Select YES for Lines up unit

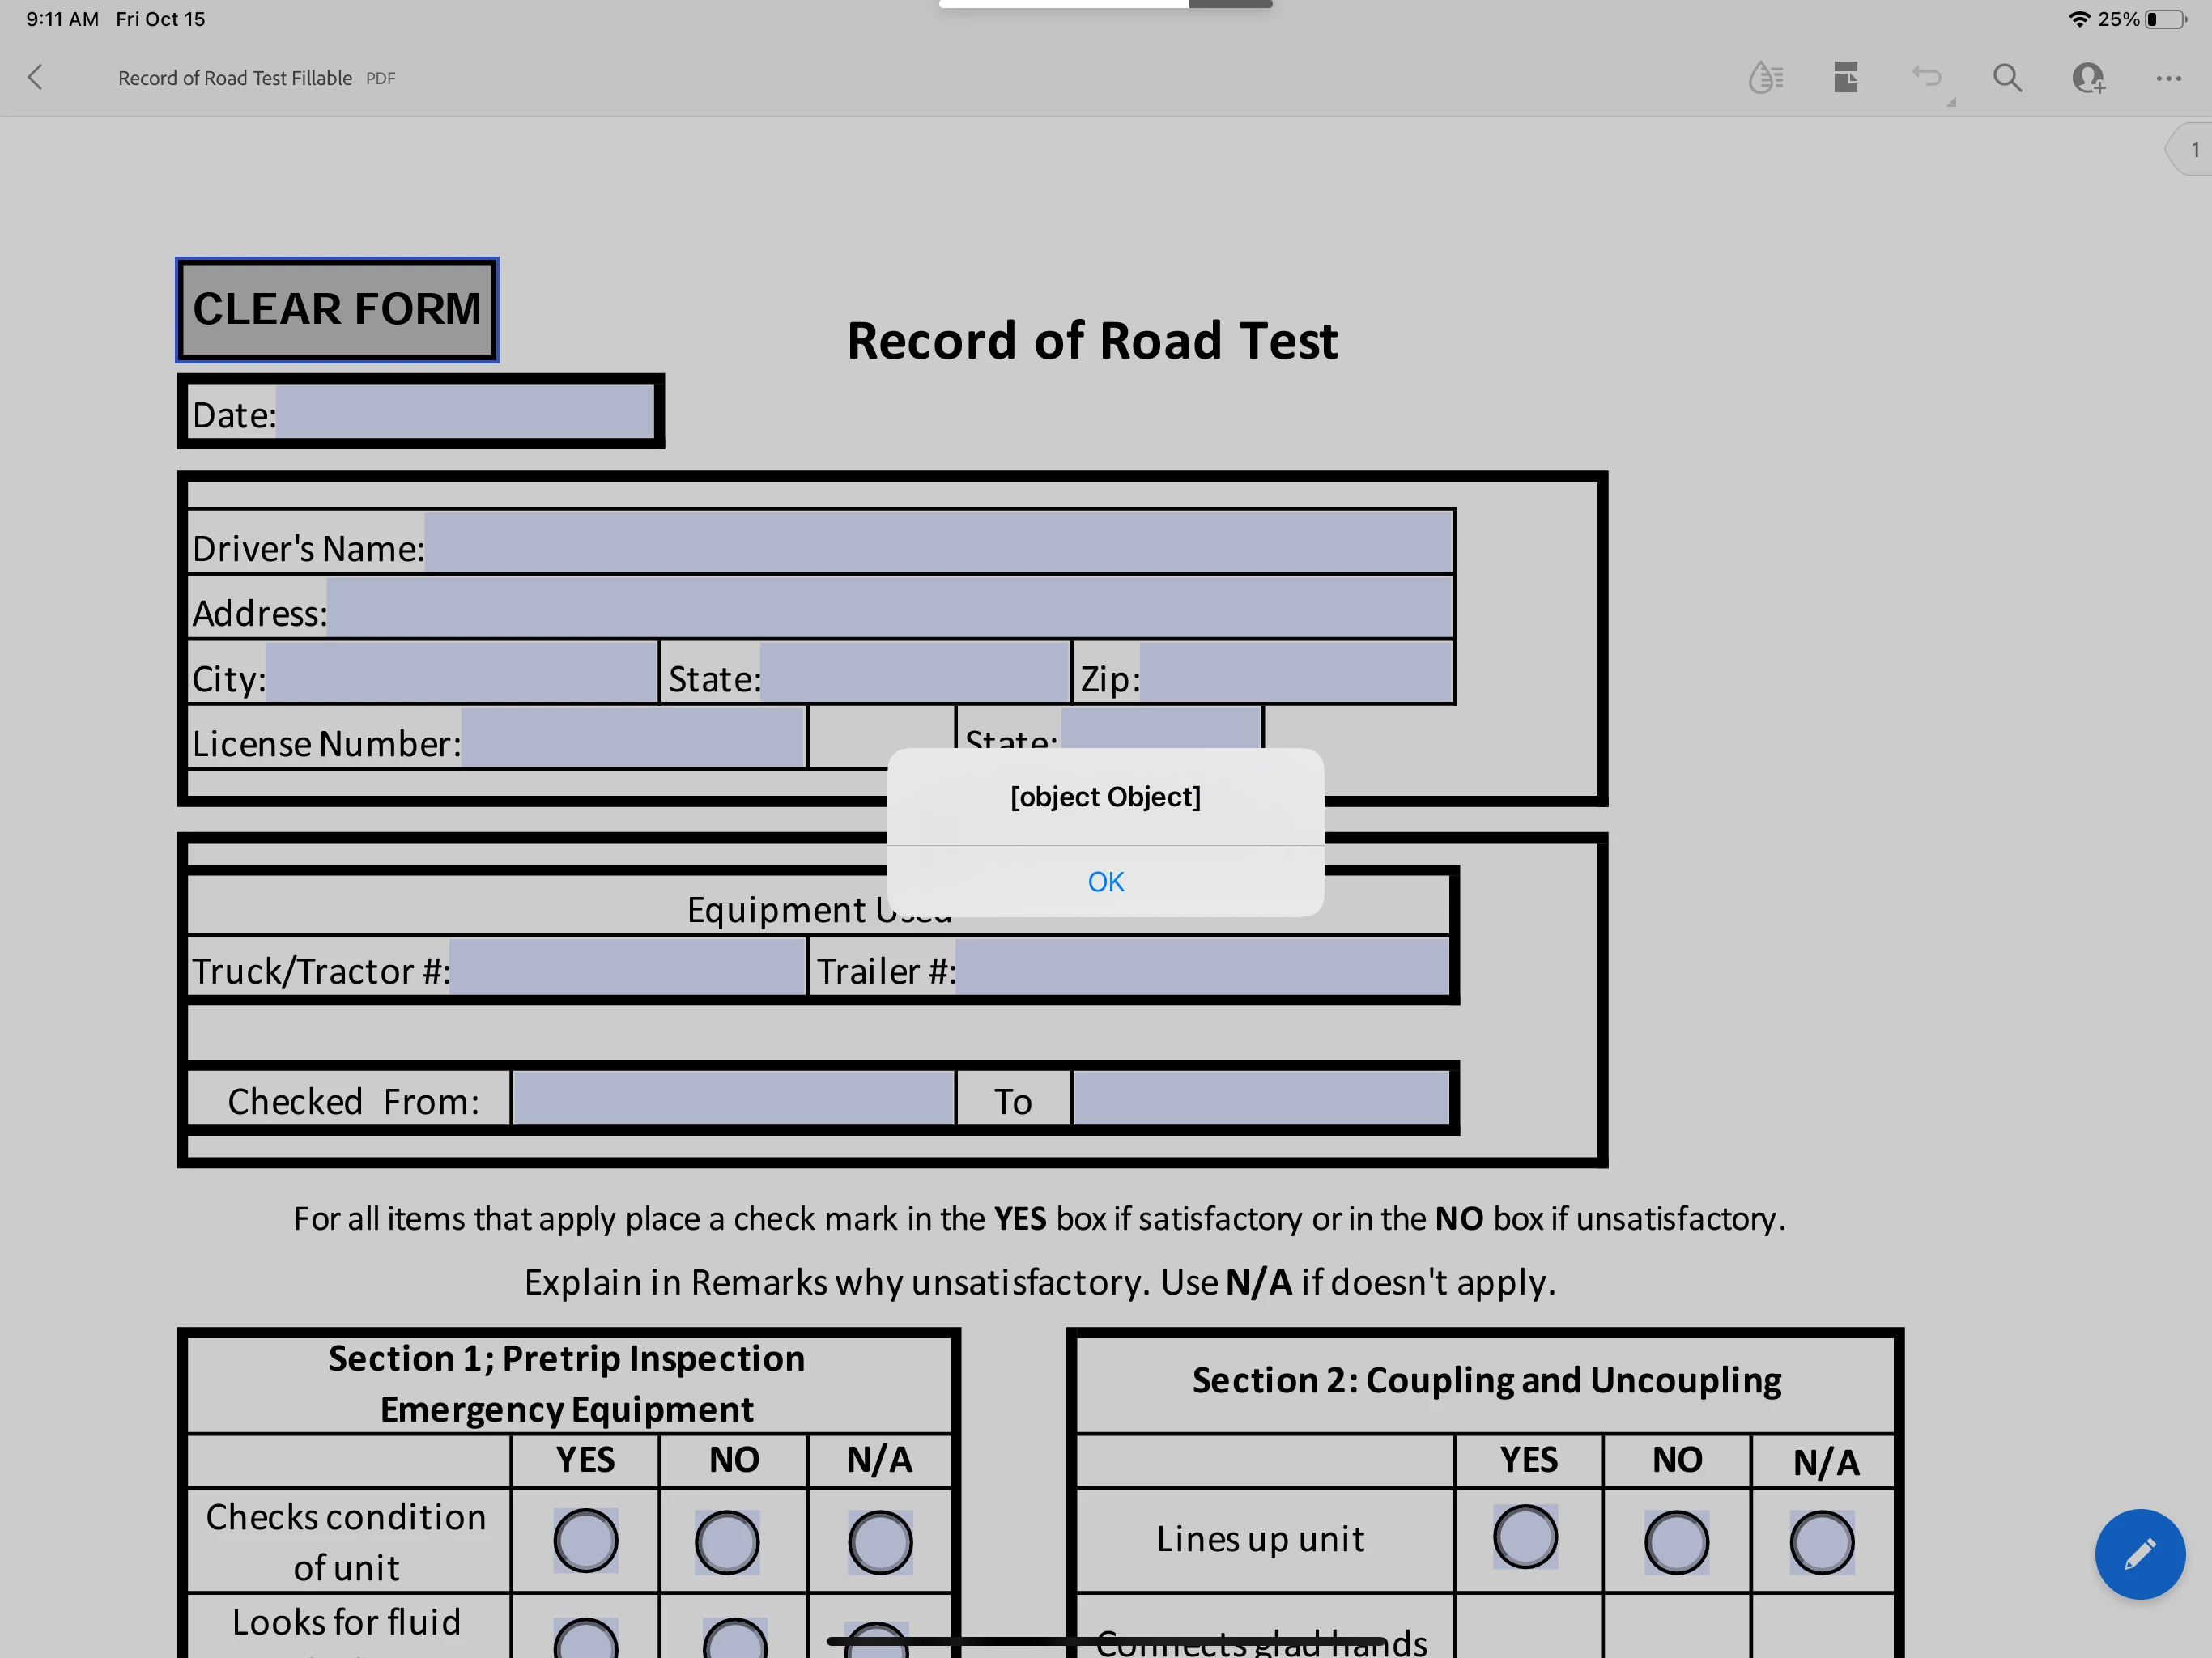[x=1525, y=1536]
